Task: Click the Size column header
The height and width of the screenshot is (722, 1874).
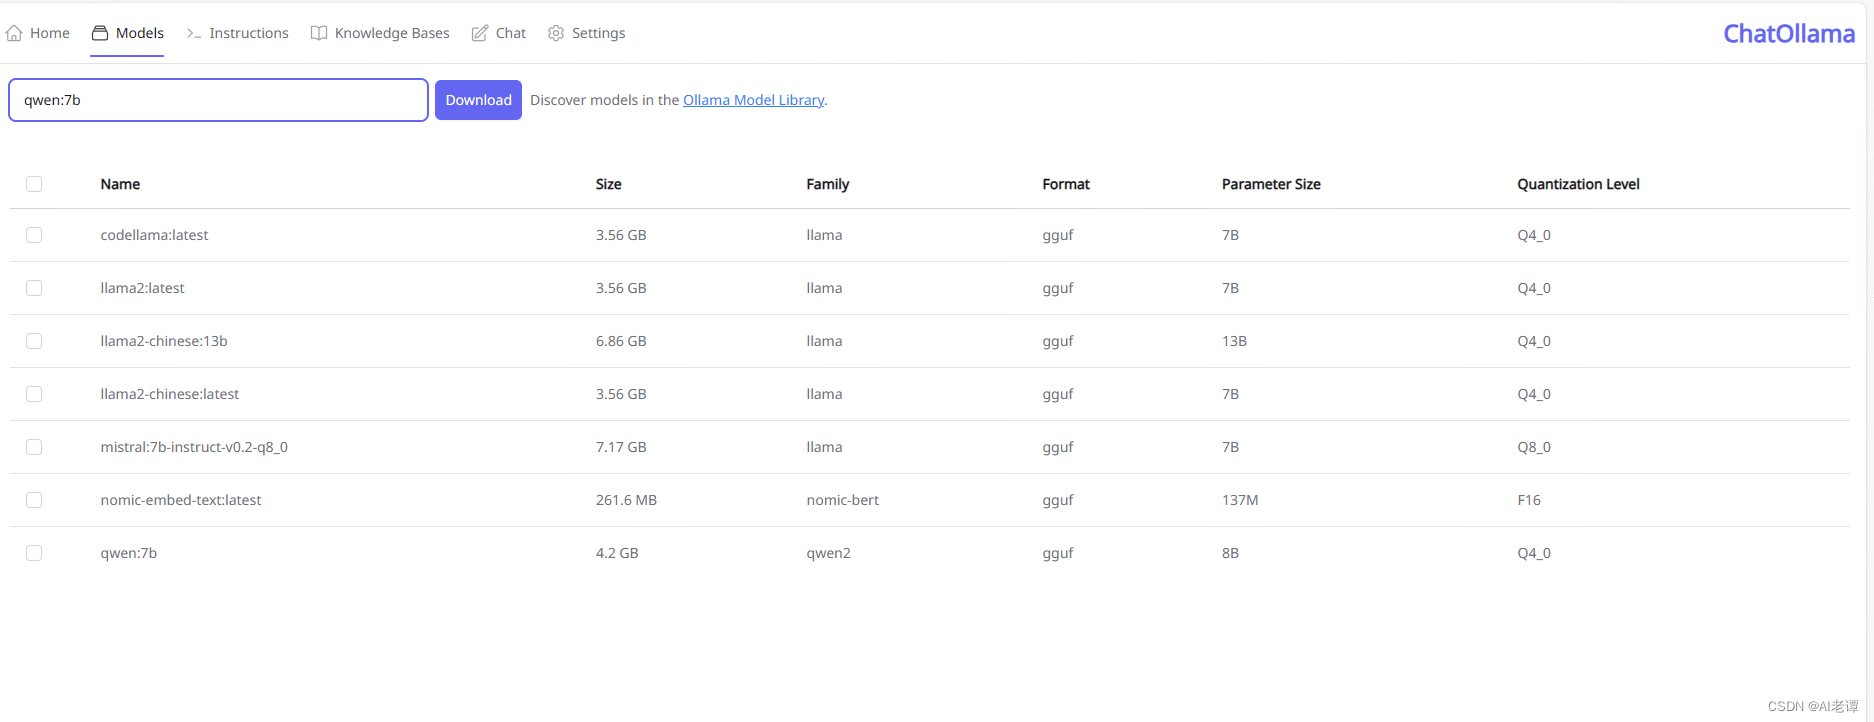Action: [x=609, y=184]
